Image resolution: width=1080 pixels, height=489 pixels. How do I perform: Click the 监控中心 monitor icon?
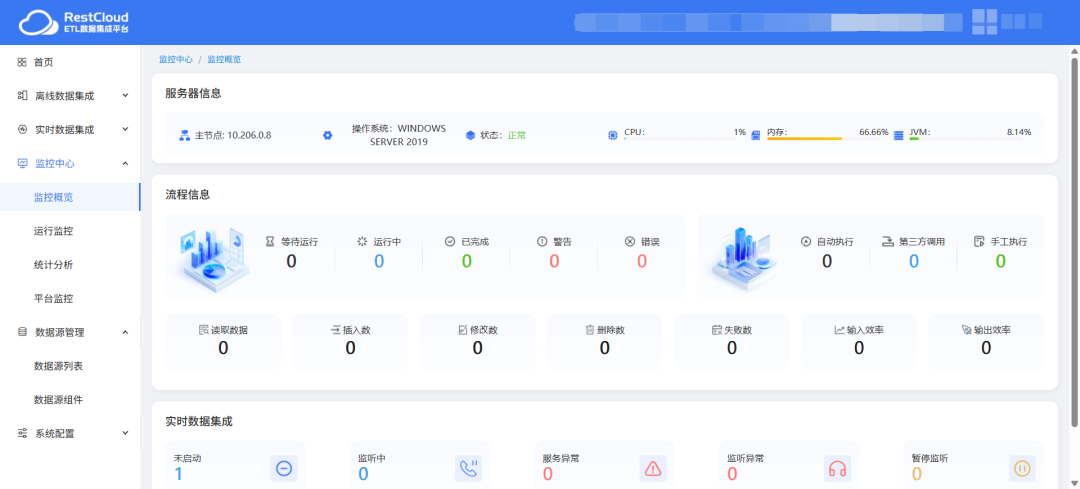[x=22, y=163]
